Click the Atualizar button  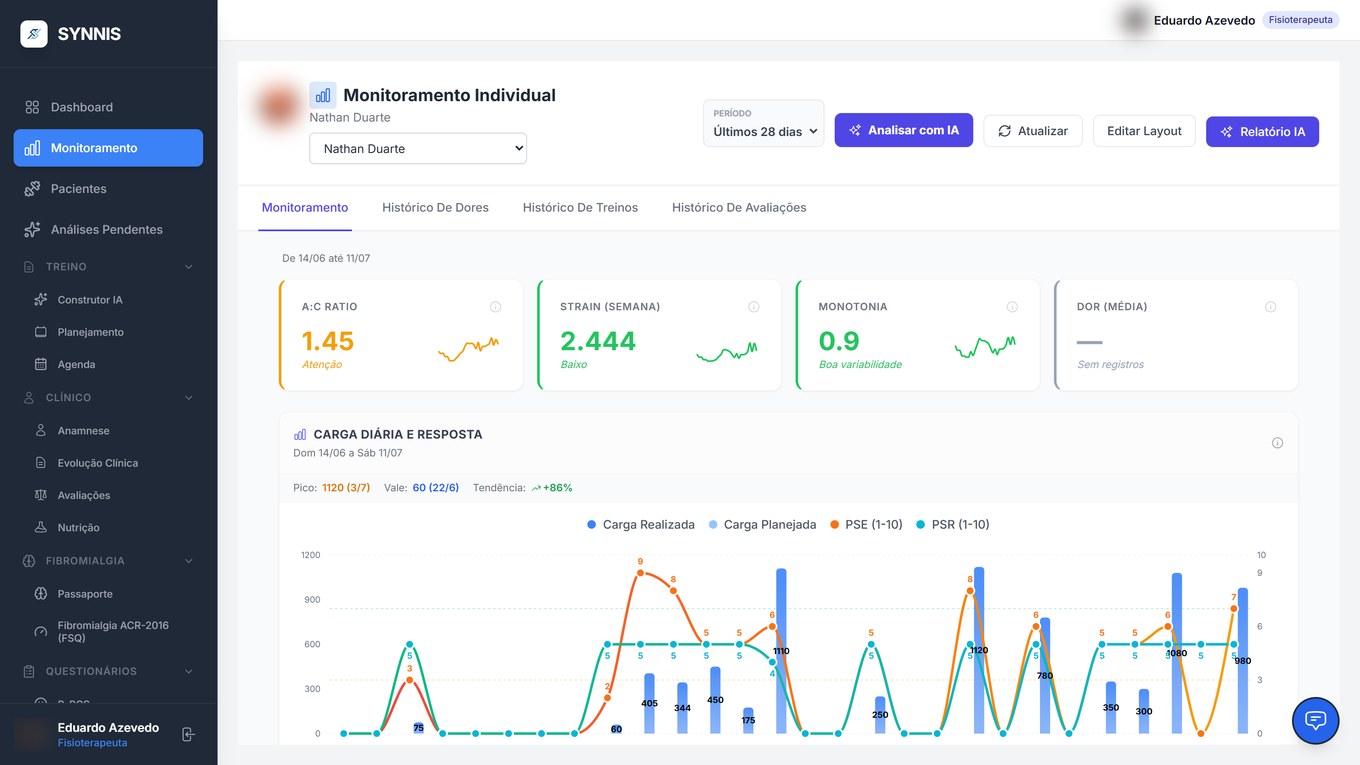[x=1033, y=131]
